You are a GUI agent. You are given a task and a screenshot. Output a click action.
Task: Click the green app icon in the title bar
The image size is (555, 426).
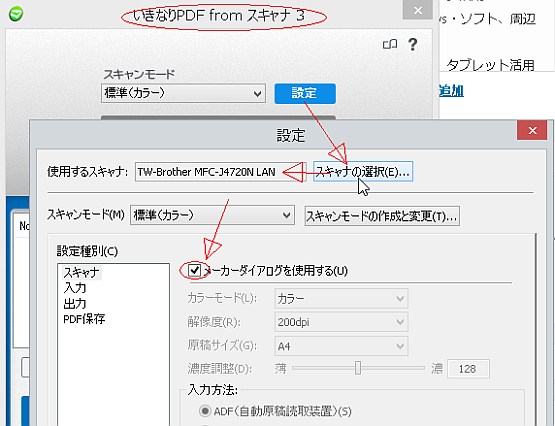[x=16, y=14]
